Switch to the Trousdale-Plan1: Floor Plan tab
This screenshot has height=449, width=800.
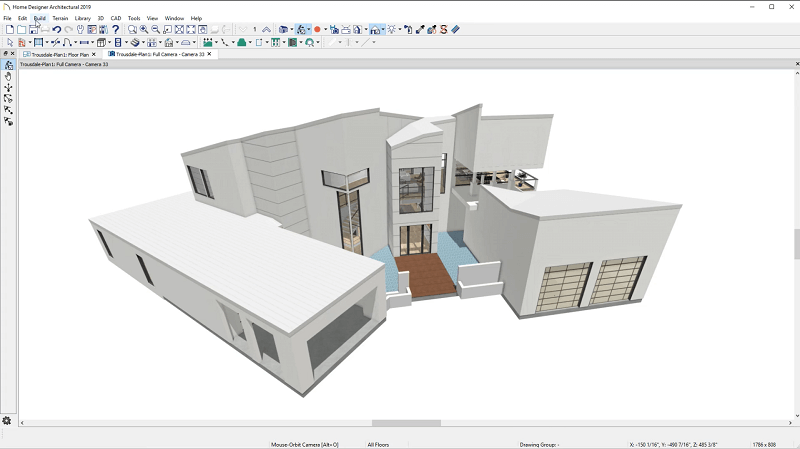pyautogui.click(x=60, y=54)
